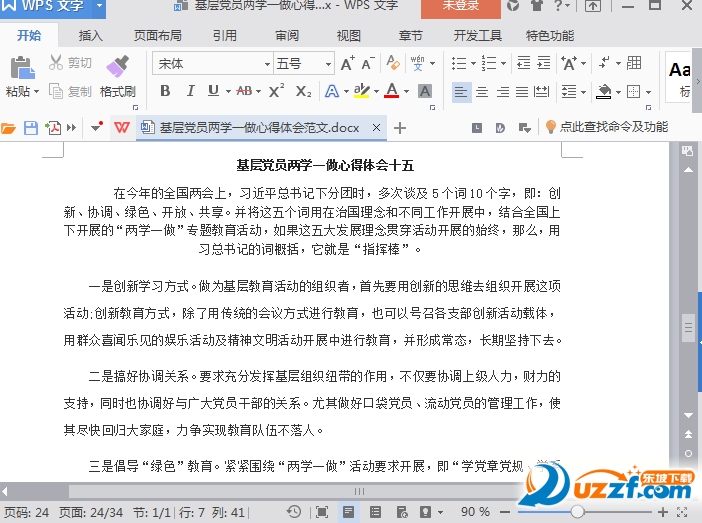Click WPS home W icon

pyautogui.click(x=121, y=128)
